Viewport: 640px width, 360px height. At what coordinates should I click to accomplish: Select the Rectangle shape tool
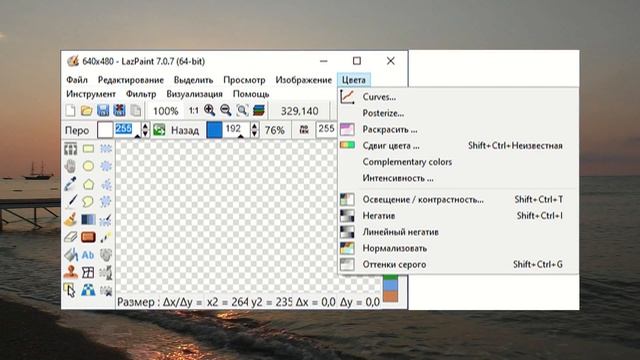pos(88,149)
